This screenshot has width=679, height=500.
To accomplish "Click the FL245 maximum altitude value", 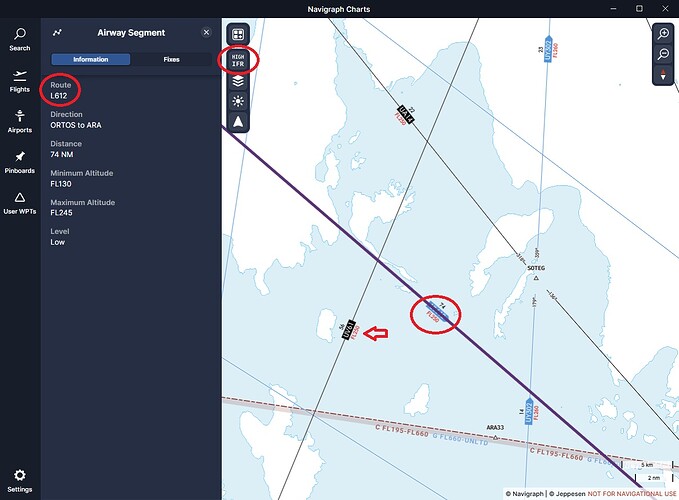I will click(61, 213).
